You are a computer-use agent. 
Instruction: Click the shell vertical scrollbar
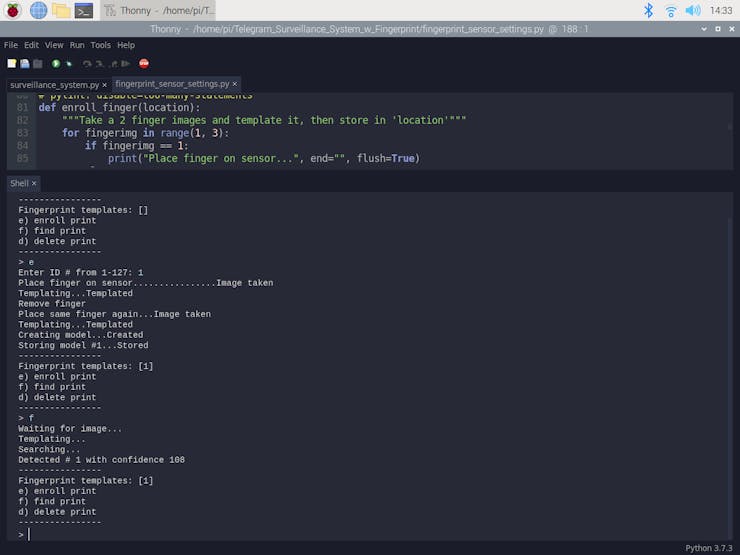tap(730, 366)
